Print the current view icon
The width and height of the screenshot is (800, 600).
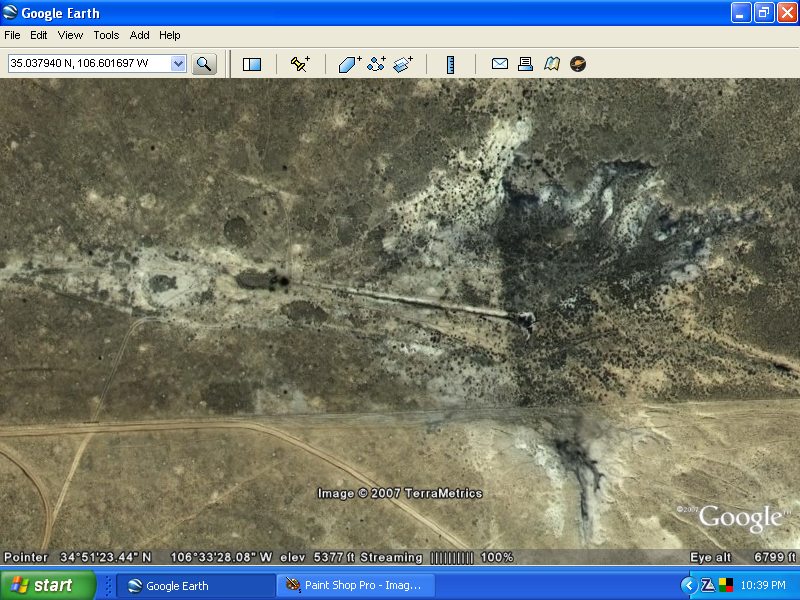[x=526, y=64]
